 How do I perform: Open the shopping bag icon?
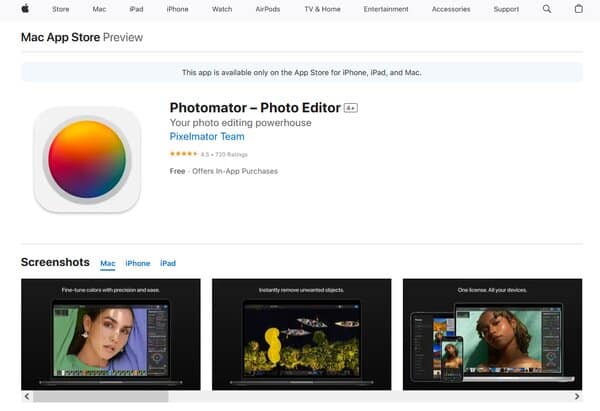[x=579, y=8]
